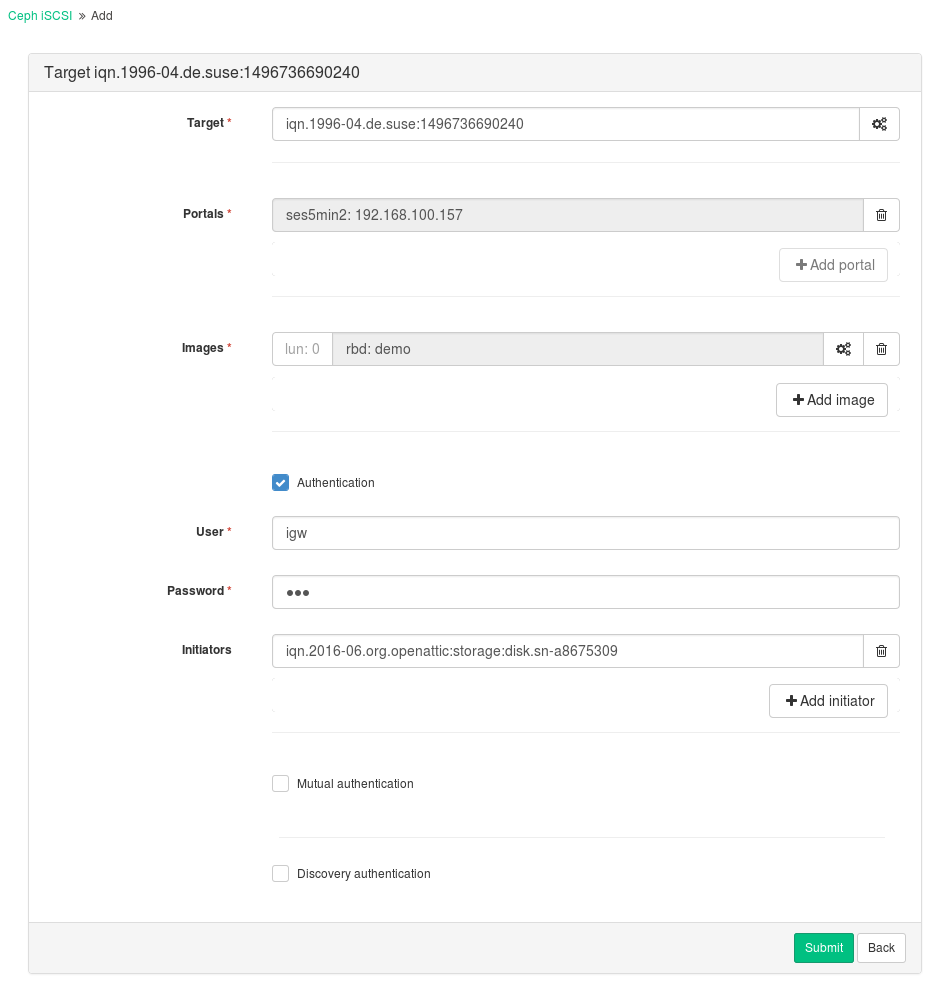Screen dimensions: 948x987
Task: Click the Add portal button
Action: point(833,265)
